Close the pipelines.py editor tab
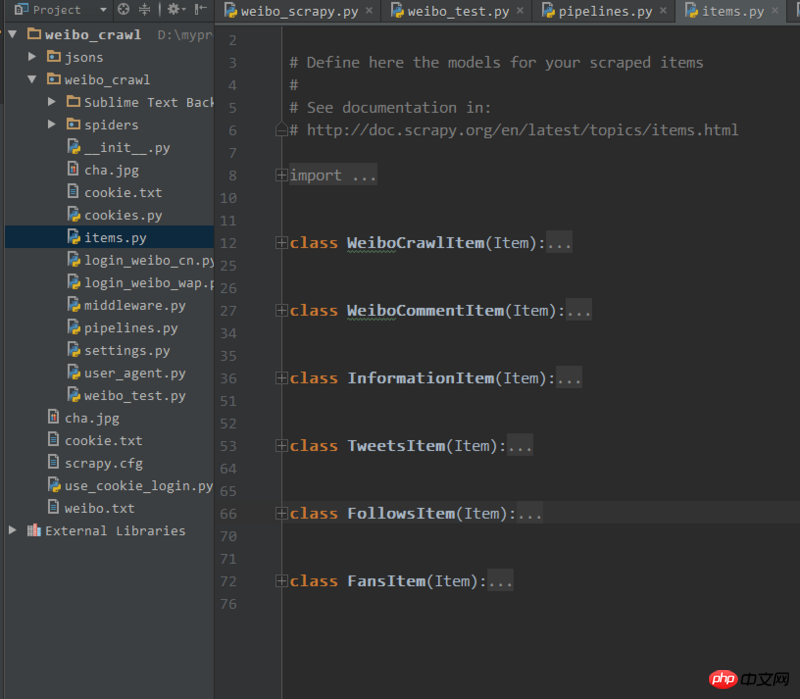 (x=665, y=12)
